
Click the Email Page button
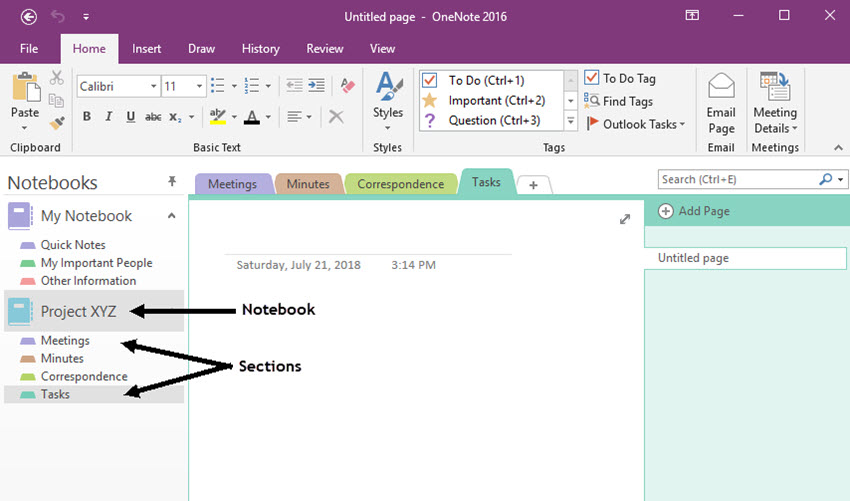[x=721, y=104]
